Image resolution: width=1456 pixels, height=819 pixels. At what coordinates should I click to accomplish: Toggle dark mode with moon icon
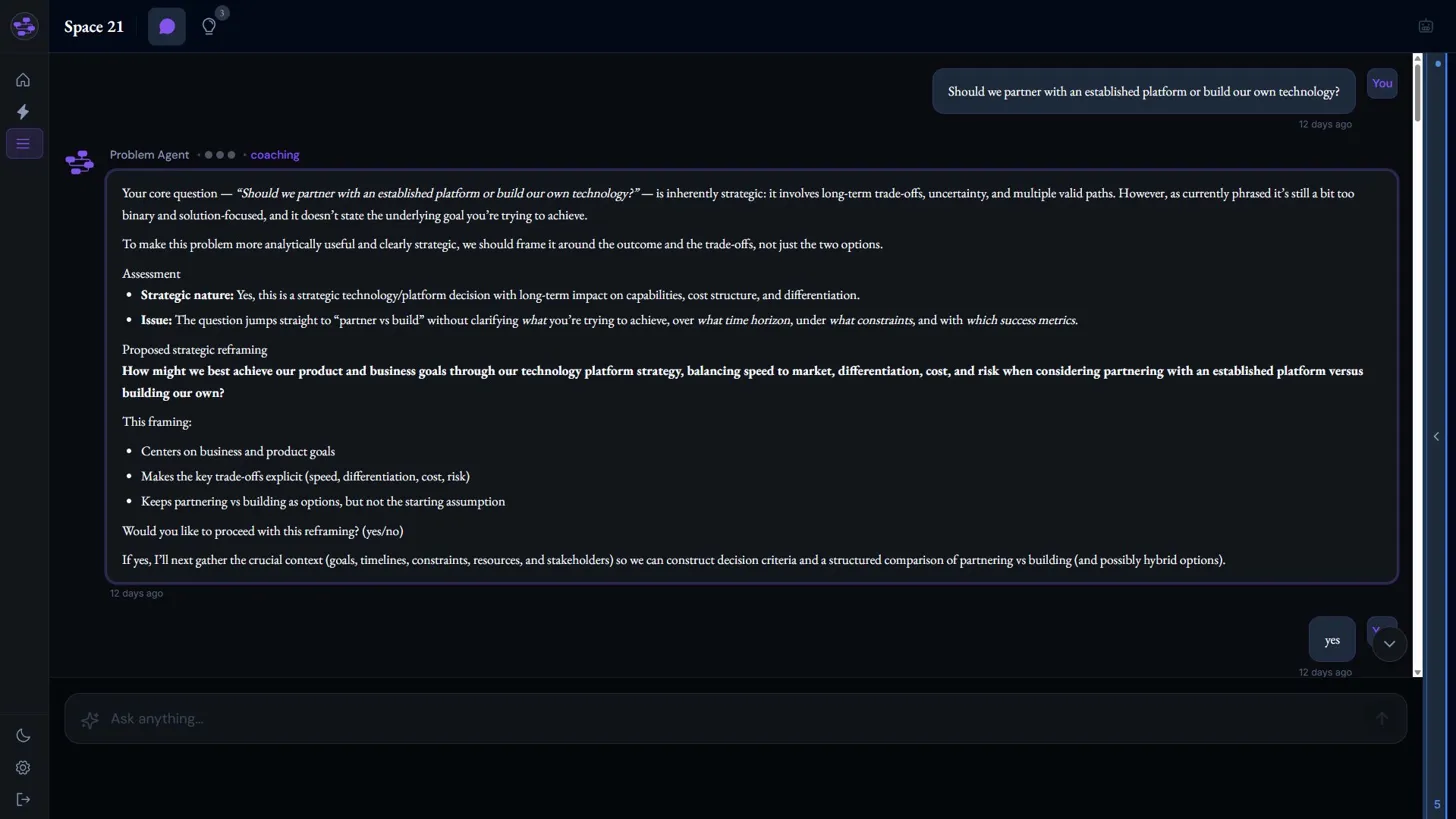click(x=23, y=736)
